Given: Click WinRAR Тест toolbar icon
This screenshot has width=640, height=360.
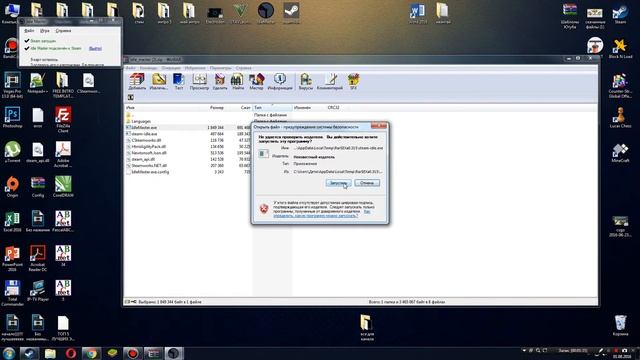Looking at the screenshot, I should (x=179, y=82).
